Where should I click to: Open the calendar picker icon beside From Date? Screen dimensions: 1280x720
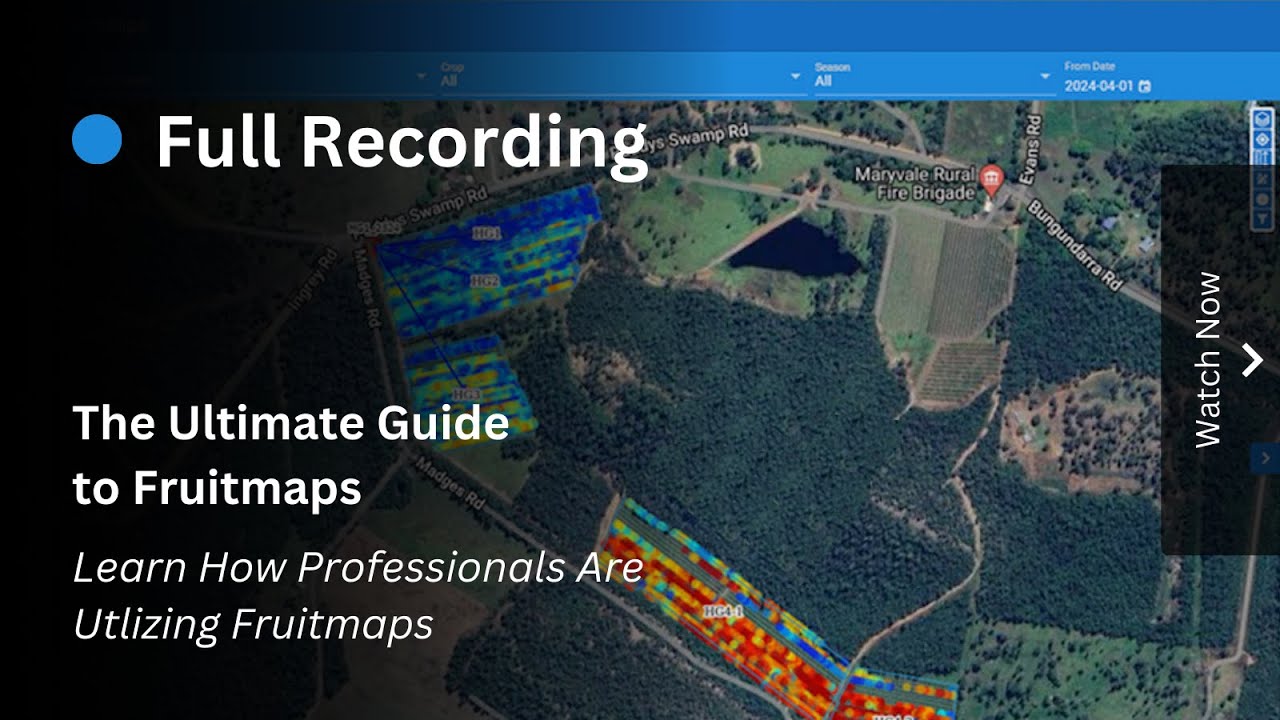click(x=1145, y=87)
